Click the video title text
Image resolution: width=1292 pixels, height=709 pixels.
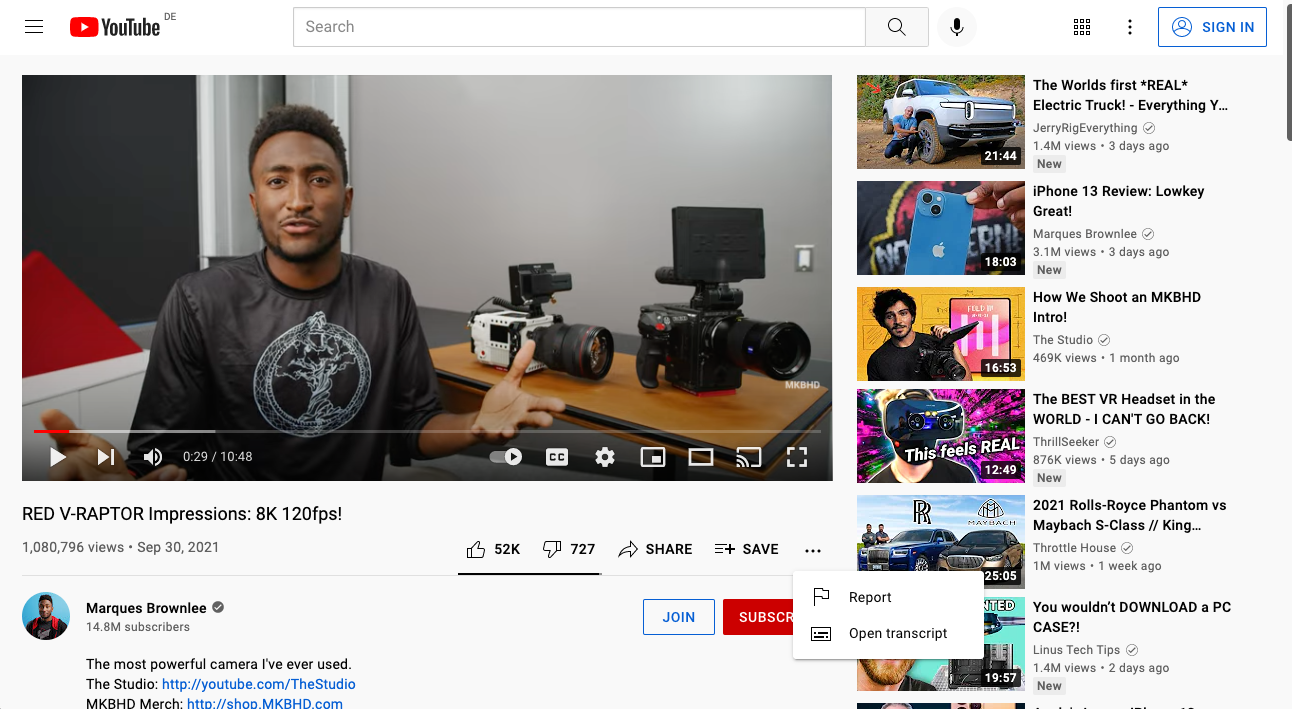click(x=182, y=514)
